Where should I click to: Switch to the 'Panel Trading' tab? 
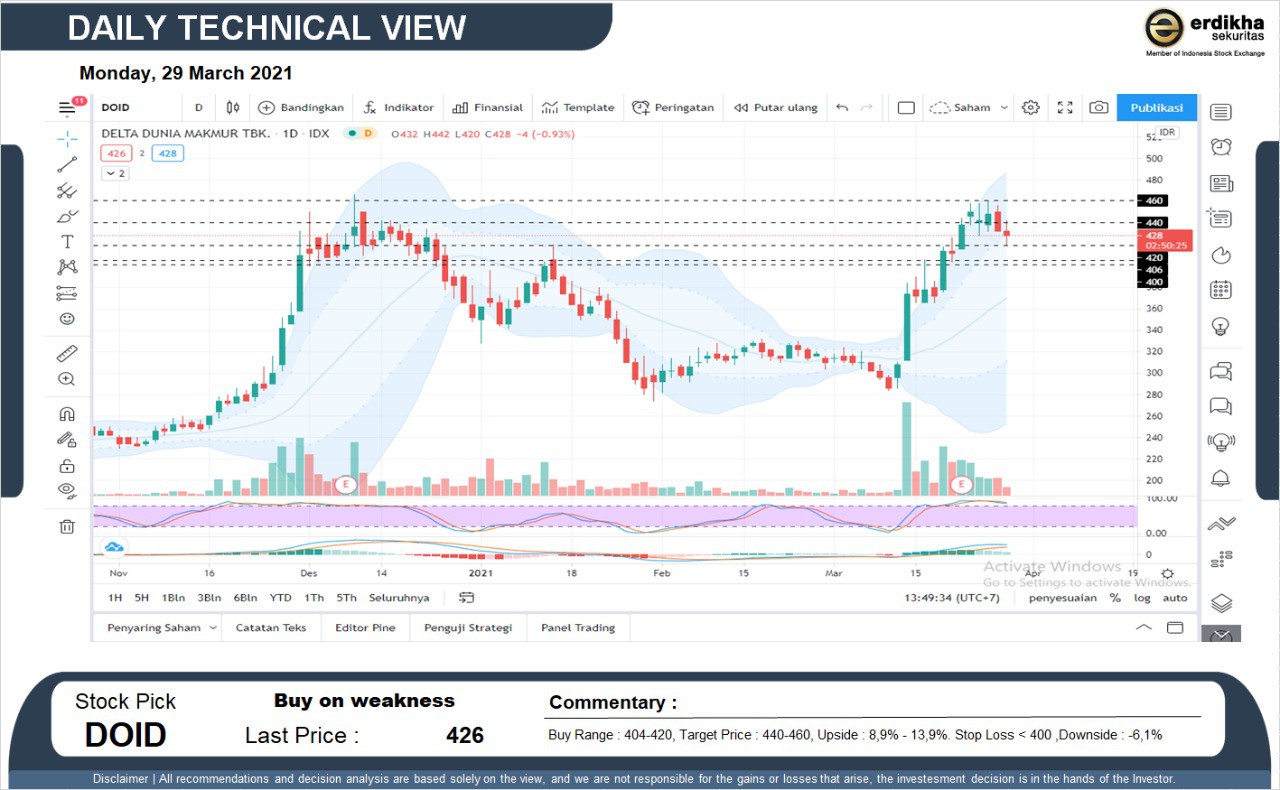pyautogui.click(x=578, y=628)
